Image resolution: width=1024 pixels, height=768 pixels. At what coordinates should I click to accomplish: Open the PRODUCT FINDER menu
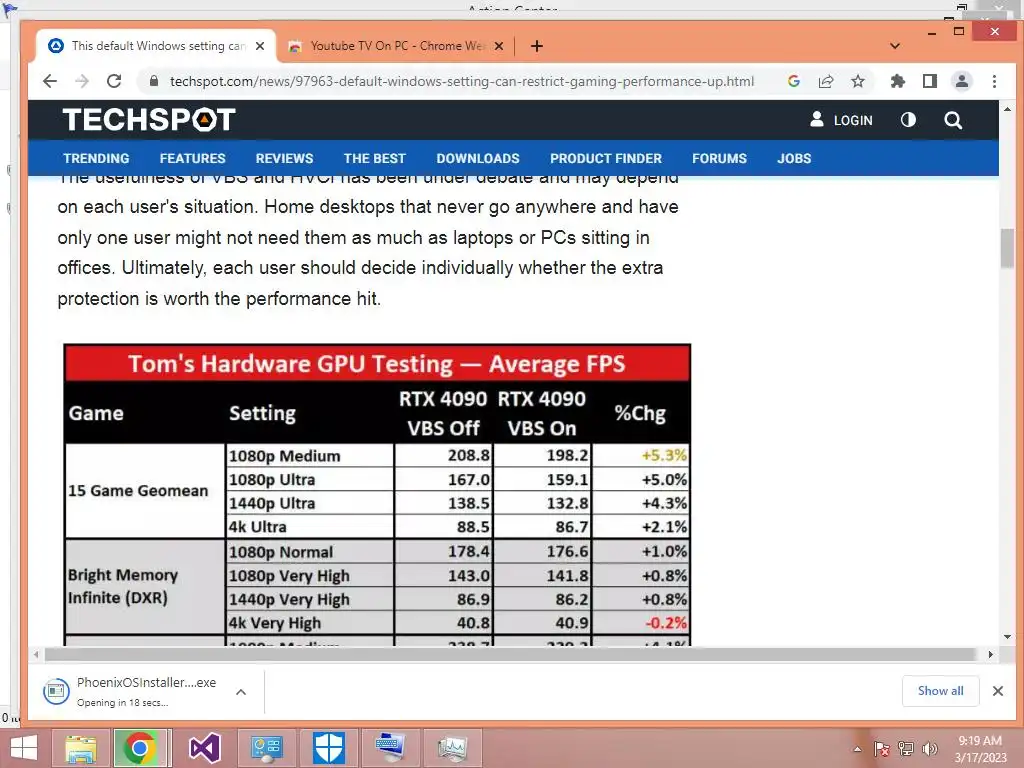click(606, 158)
